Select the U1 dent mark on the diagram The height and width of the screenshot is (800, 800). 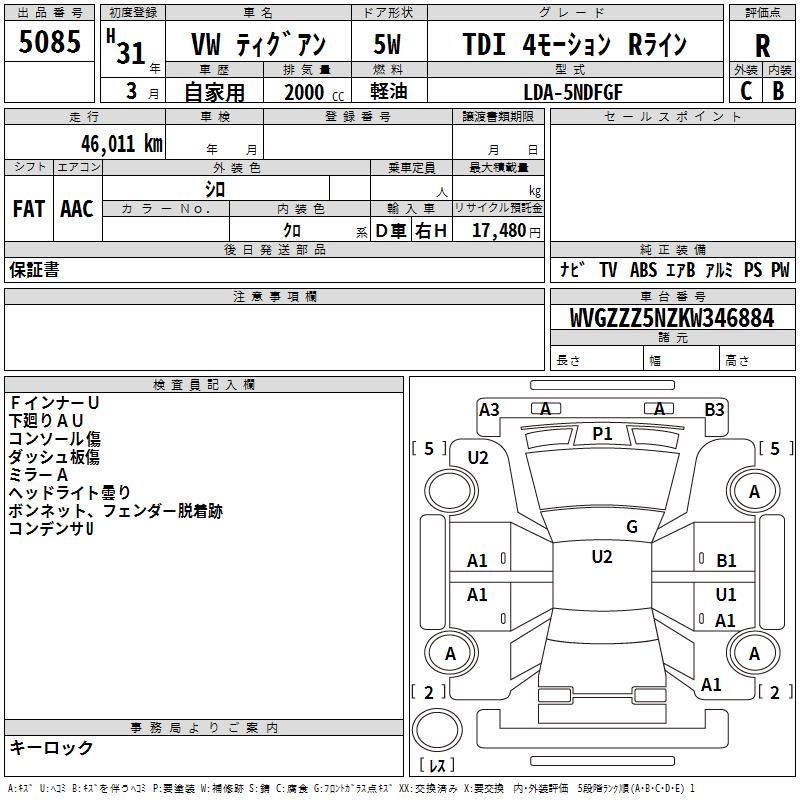pyautogui.click(x=726, y=595)
